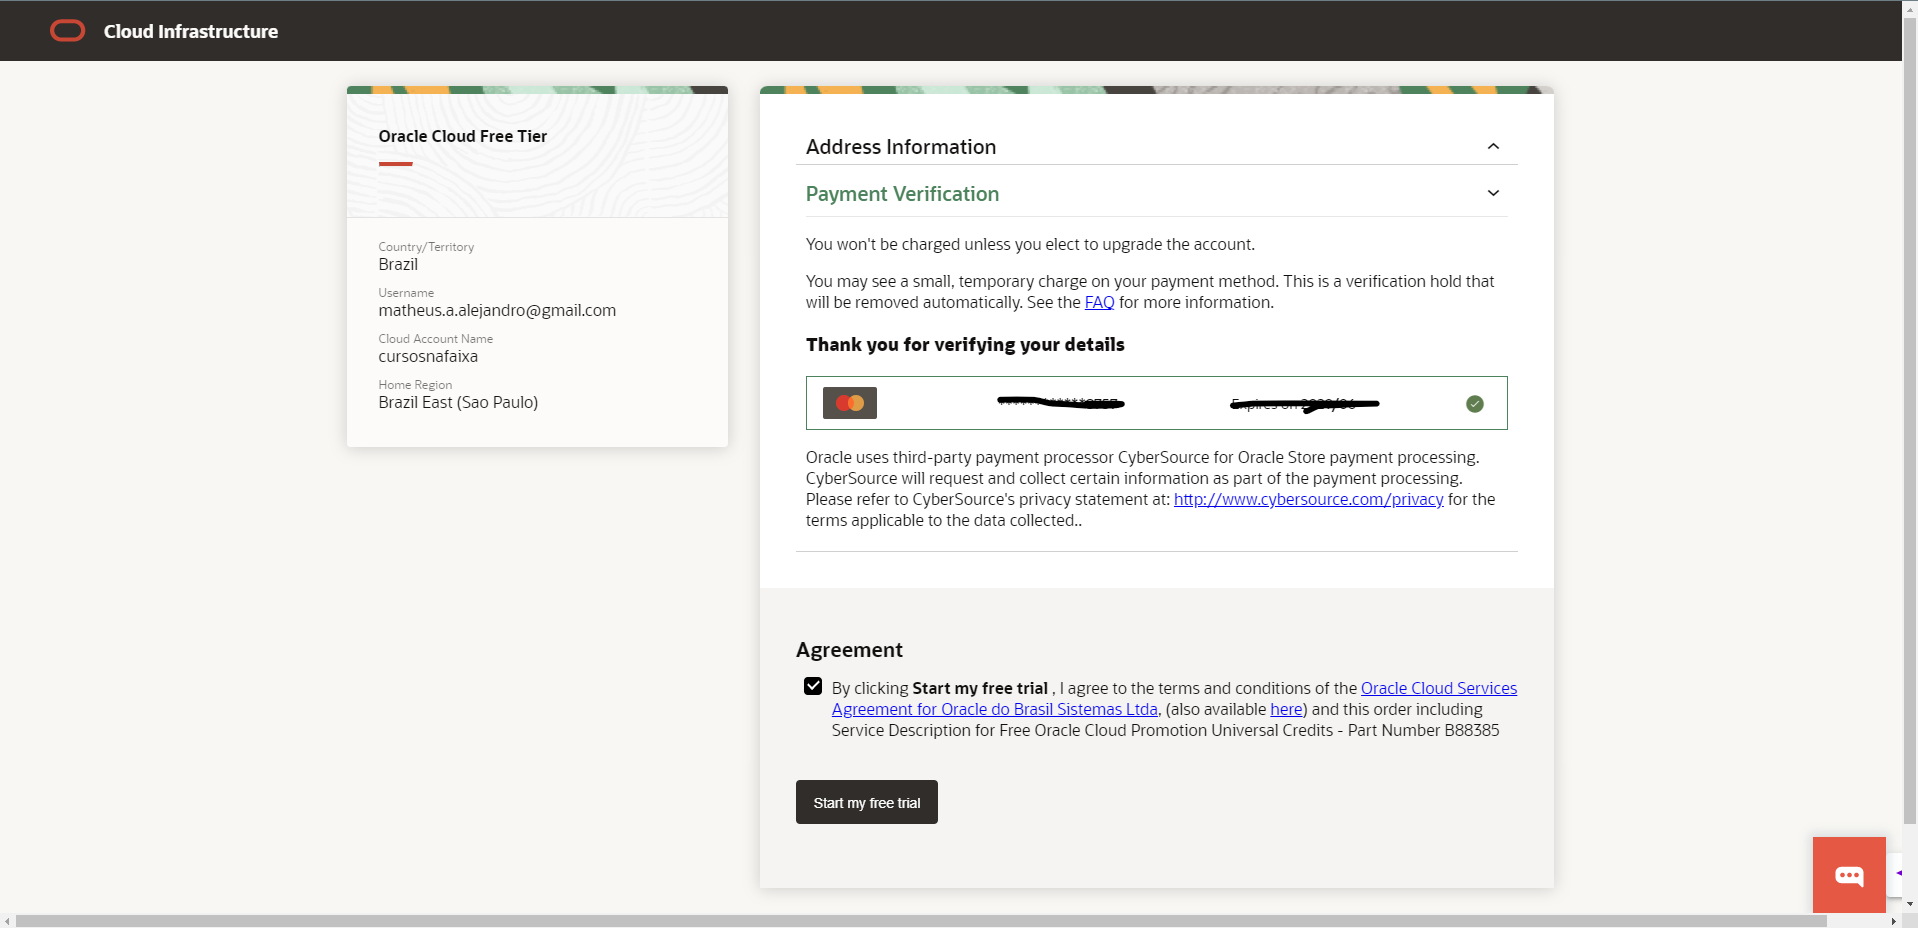Click the Mastercard card icon
The width and height of the screenshot is (1918, 928).
(x=849, y=403)
